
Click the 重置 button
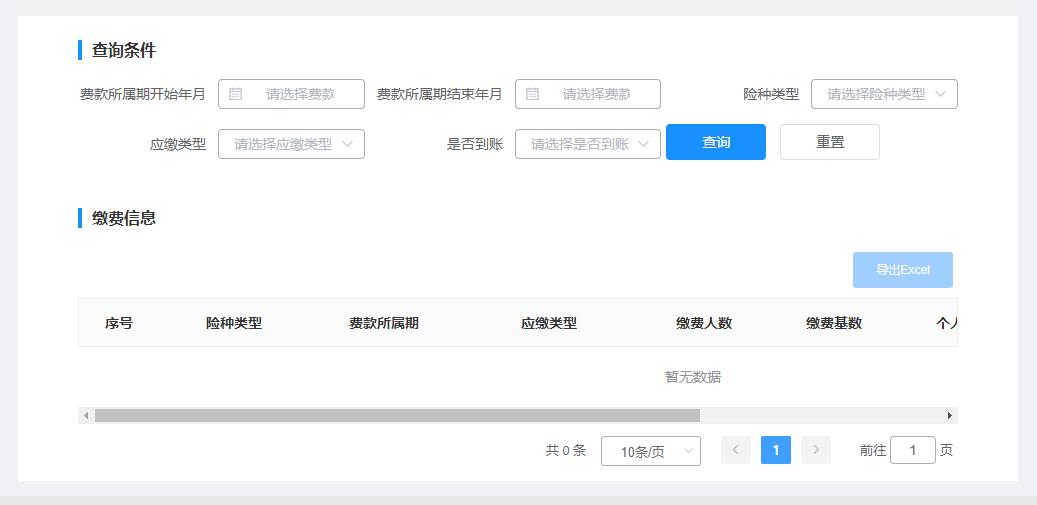pos(830,142)
